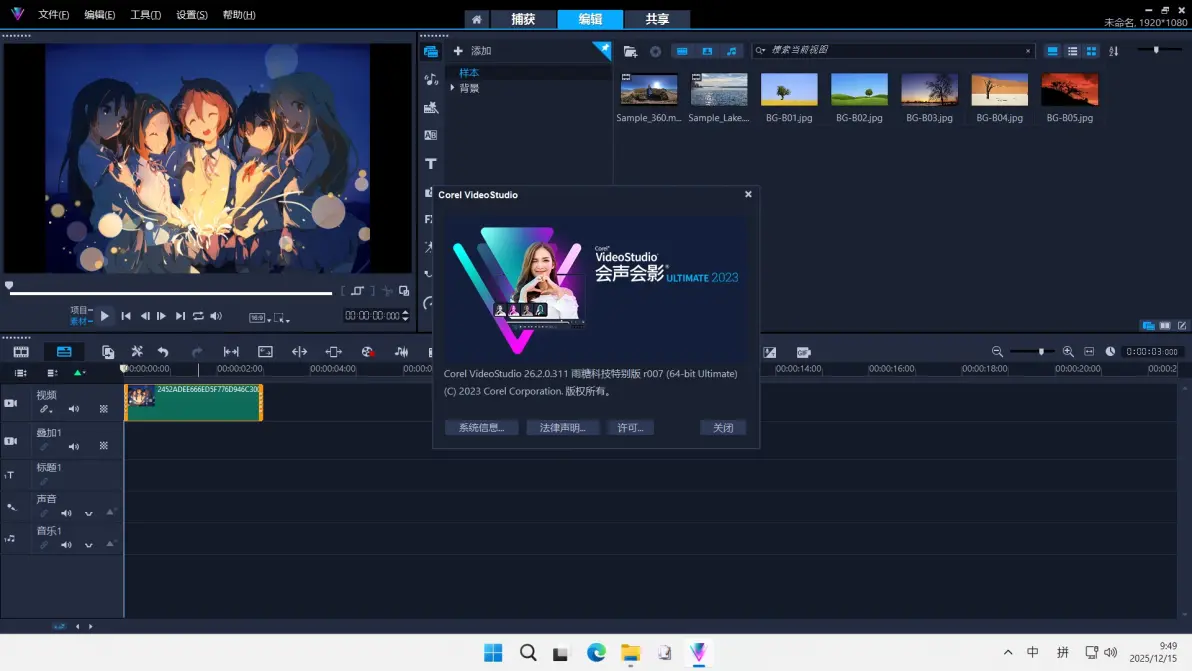Toggle track transparency on the 视频 track

(103, 409)
